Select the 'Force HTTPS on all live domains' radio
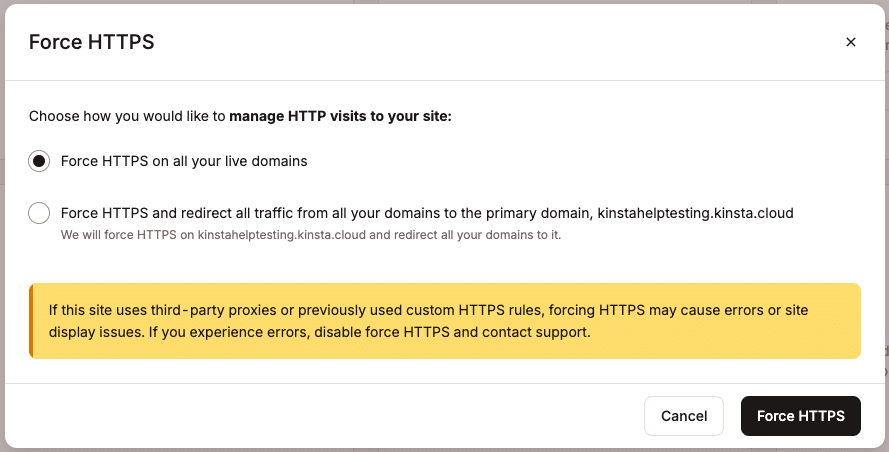Screen dimensions: 889x452 tap(39, 161)
